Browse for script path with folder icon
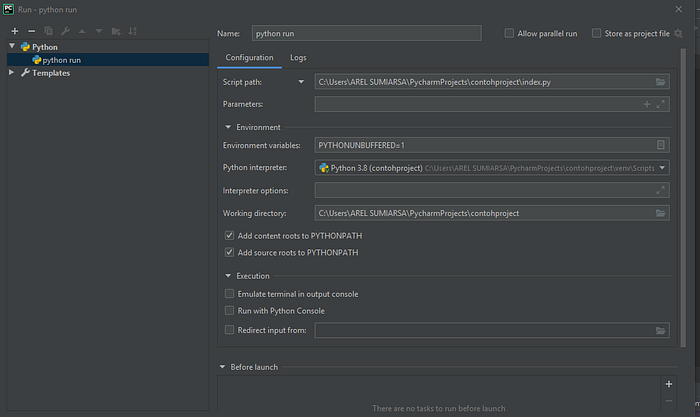The image size is (700, 417). [x=660, y=82]
